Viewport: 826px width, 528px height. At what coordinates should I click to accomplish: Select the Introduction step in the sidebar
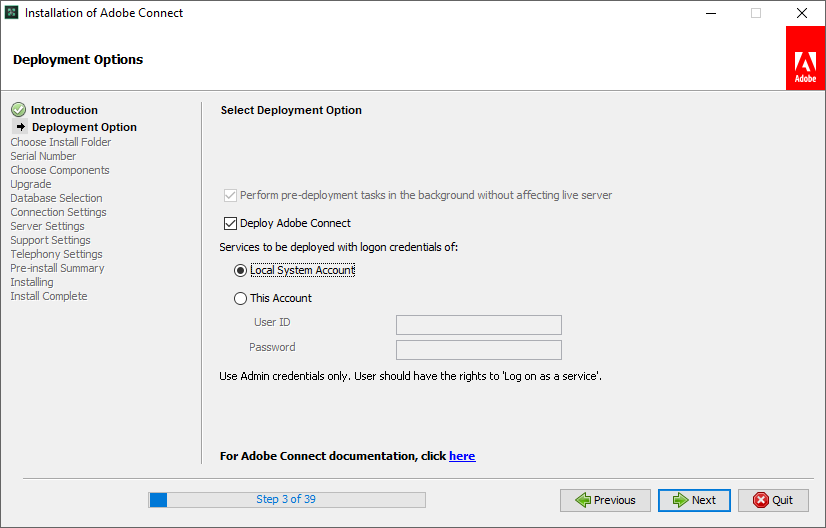64,110
